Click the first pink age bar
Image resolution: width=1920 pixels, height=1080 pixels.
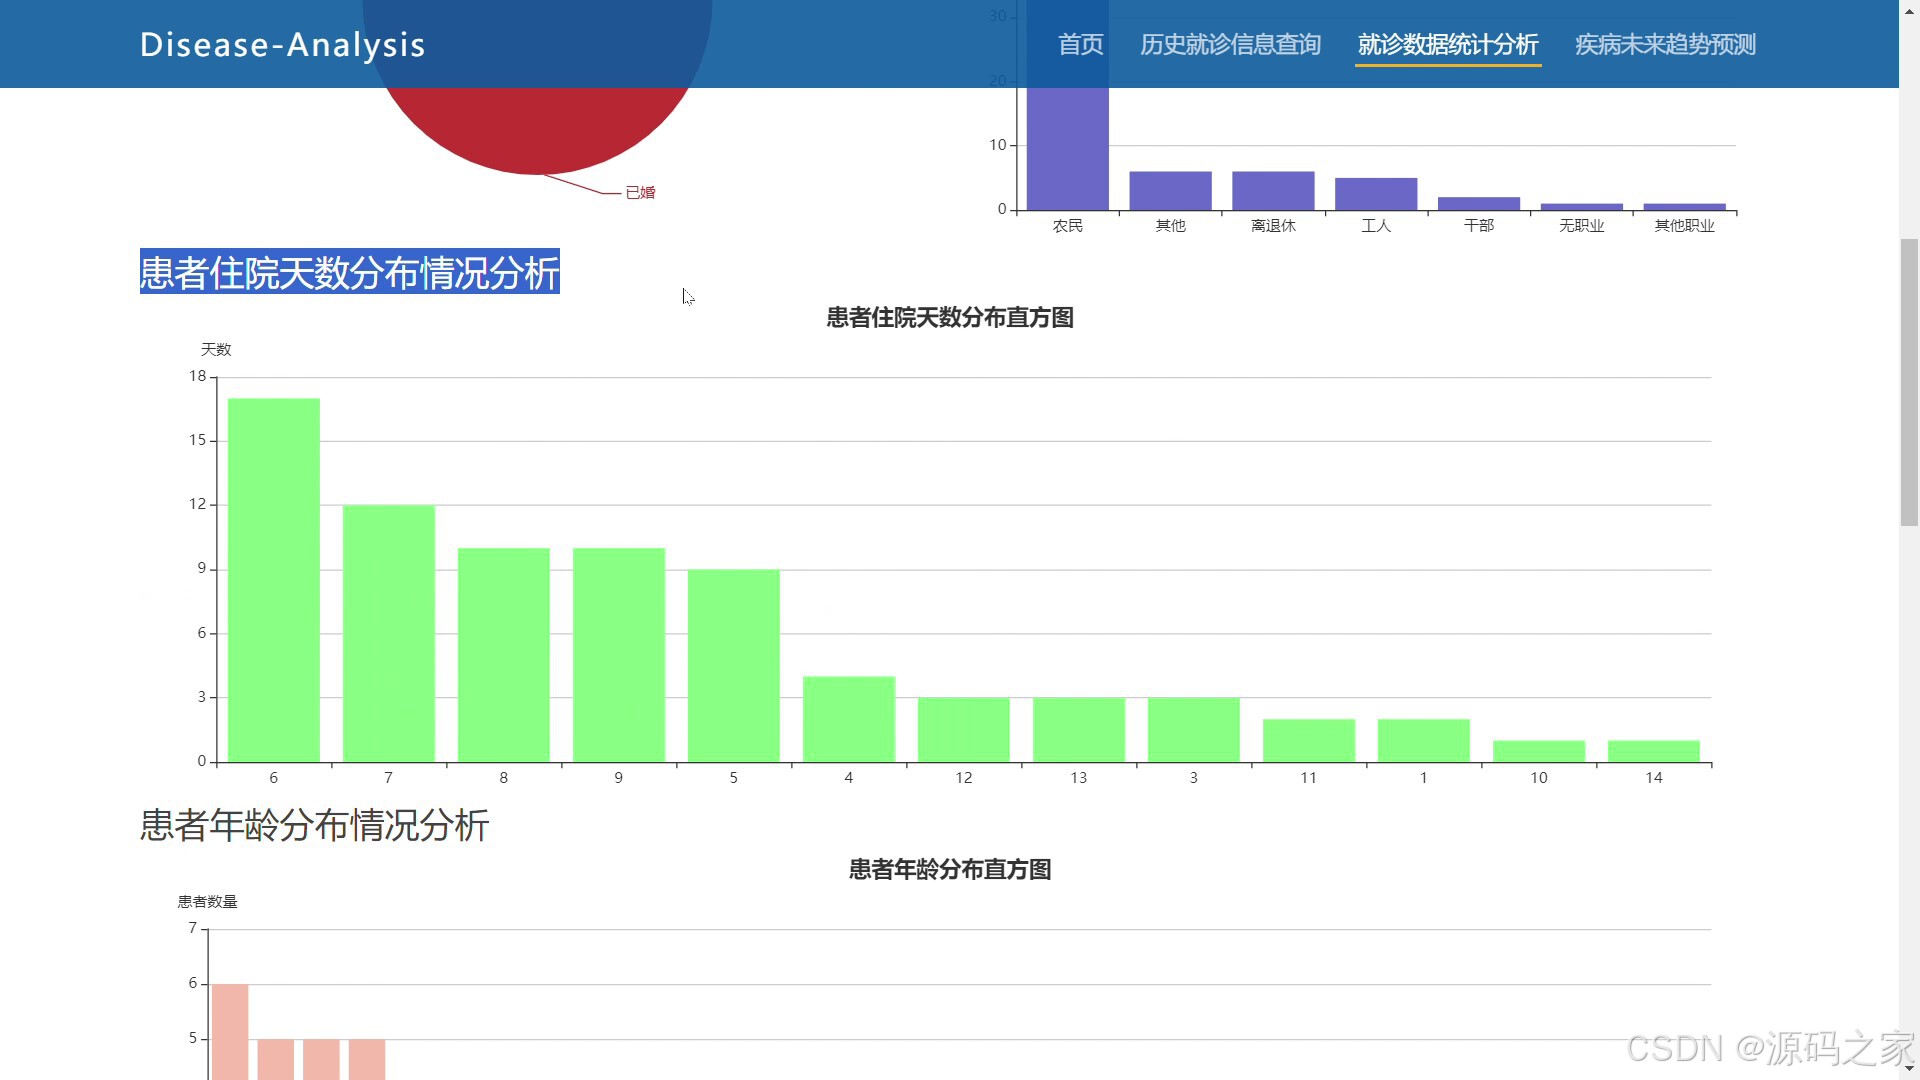pos(230,1030)
